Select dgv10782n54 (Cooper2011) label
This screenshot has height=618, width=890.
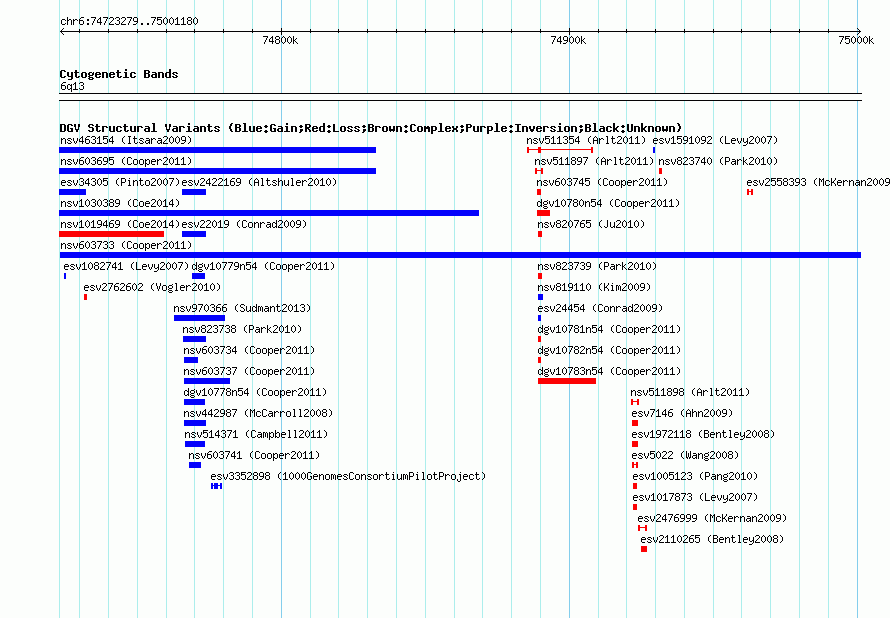(609, 350)
